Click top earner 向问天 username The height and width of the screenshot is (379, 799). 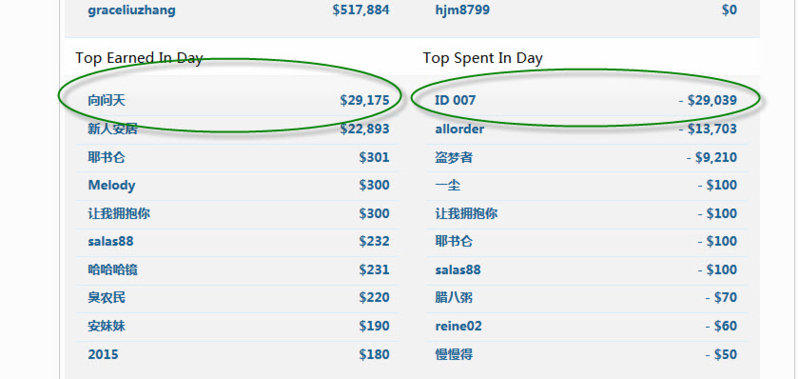106,100
